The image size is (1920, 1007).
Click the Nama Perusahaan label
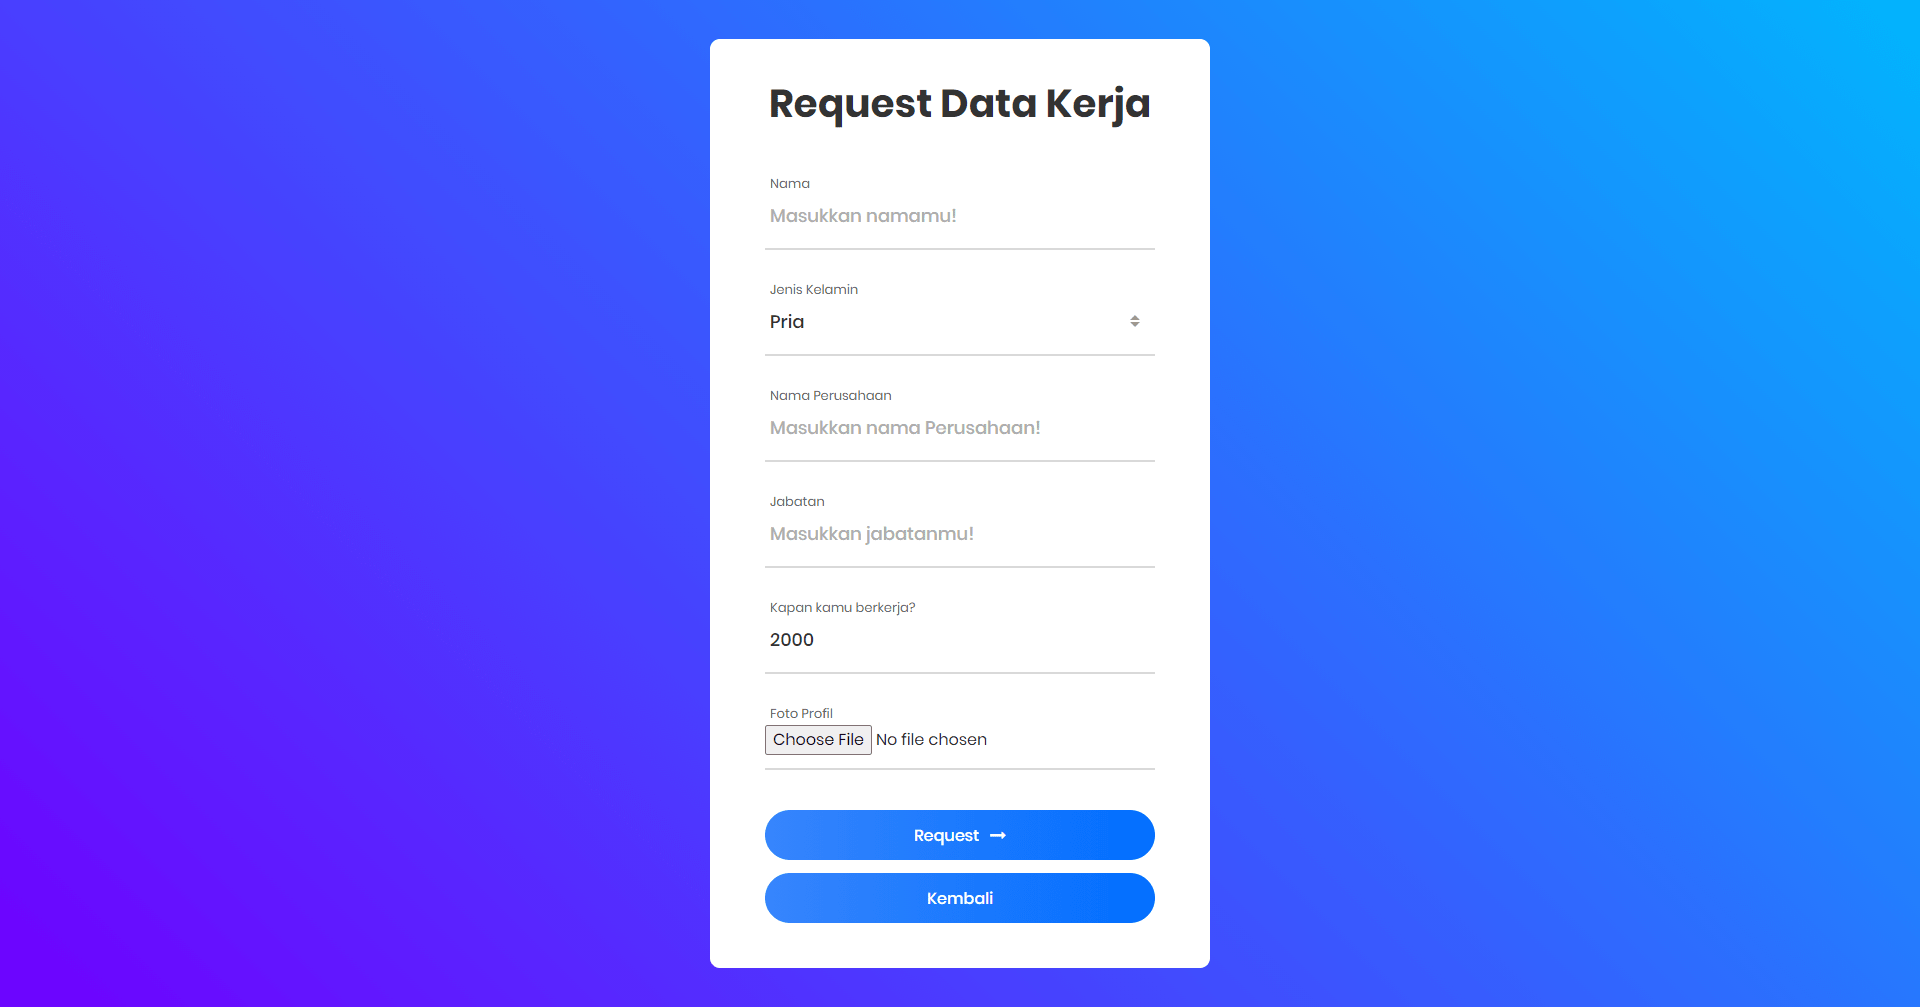831,396
